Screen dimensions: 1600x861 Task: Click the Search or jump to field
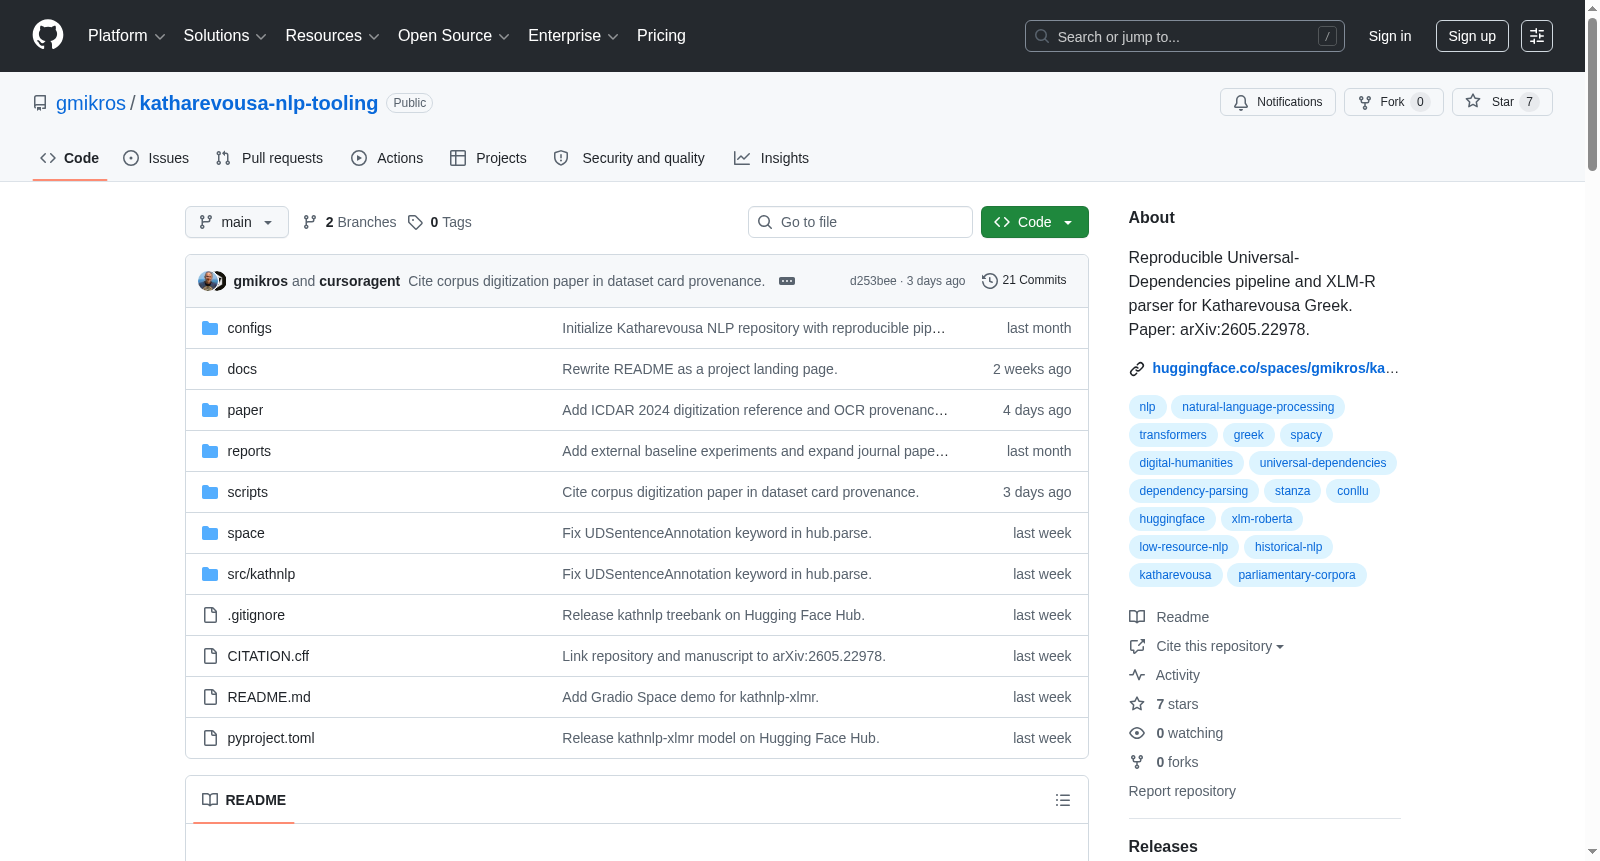tap(1185, 36)
